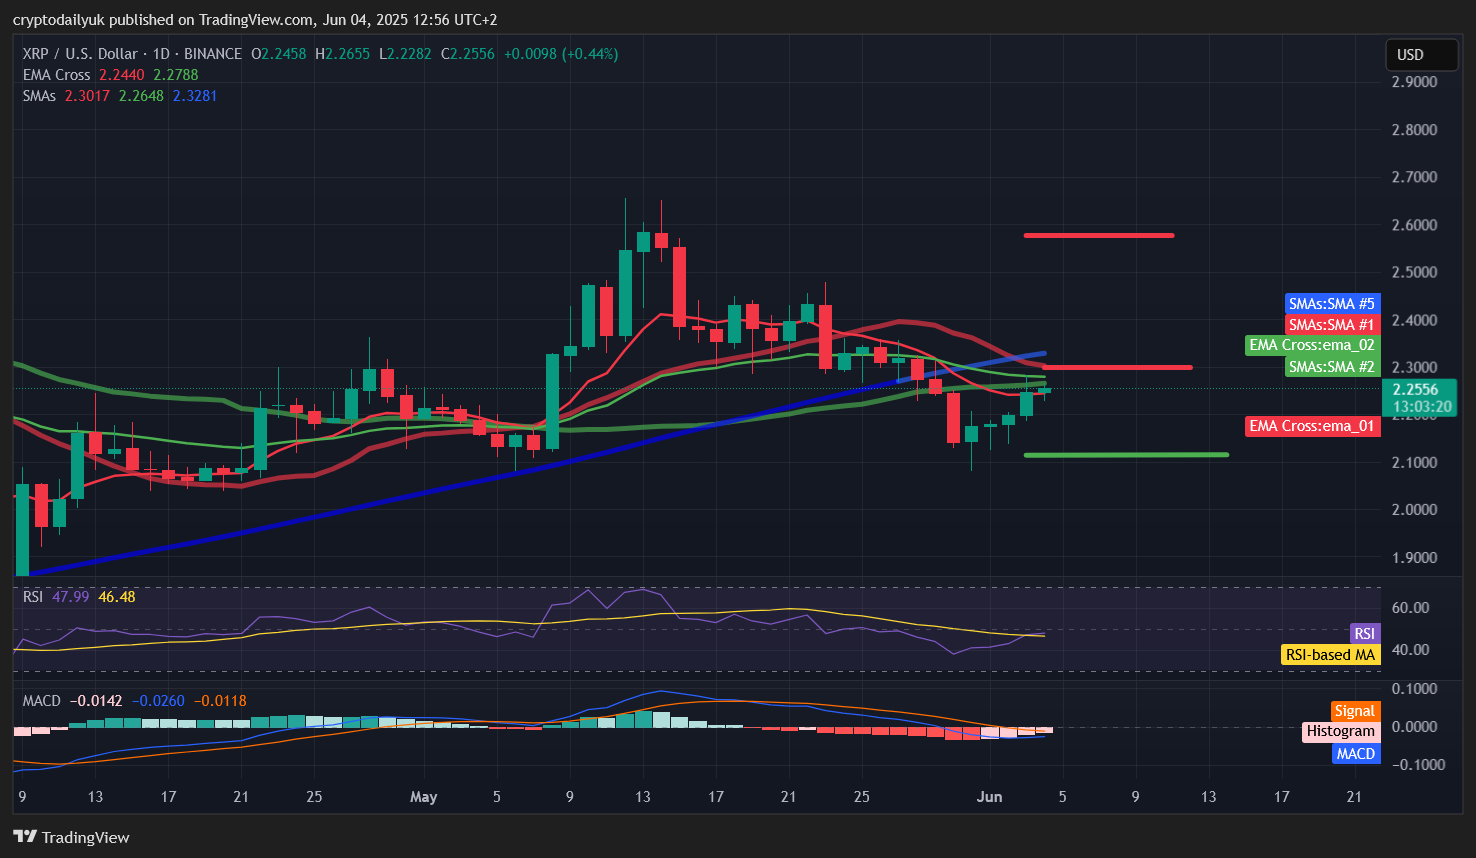The width and height of the screenshot is (1476, 858).
Task: Click the Jun label on date axis
Action: click(x=989, y=797)
